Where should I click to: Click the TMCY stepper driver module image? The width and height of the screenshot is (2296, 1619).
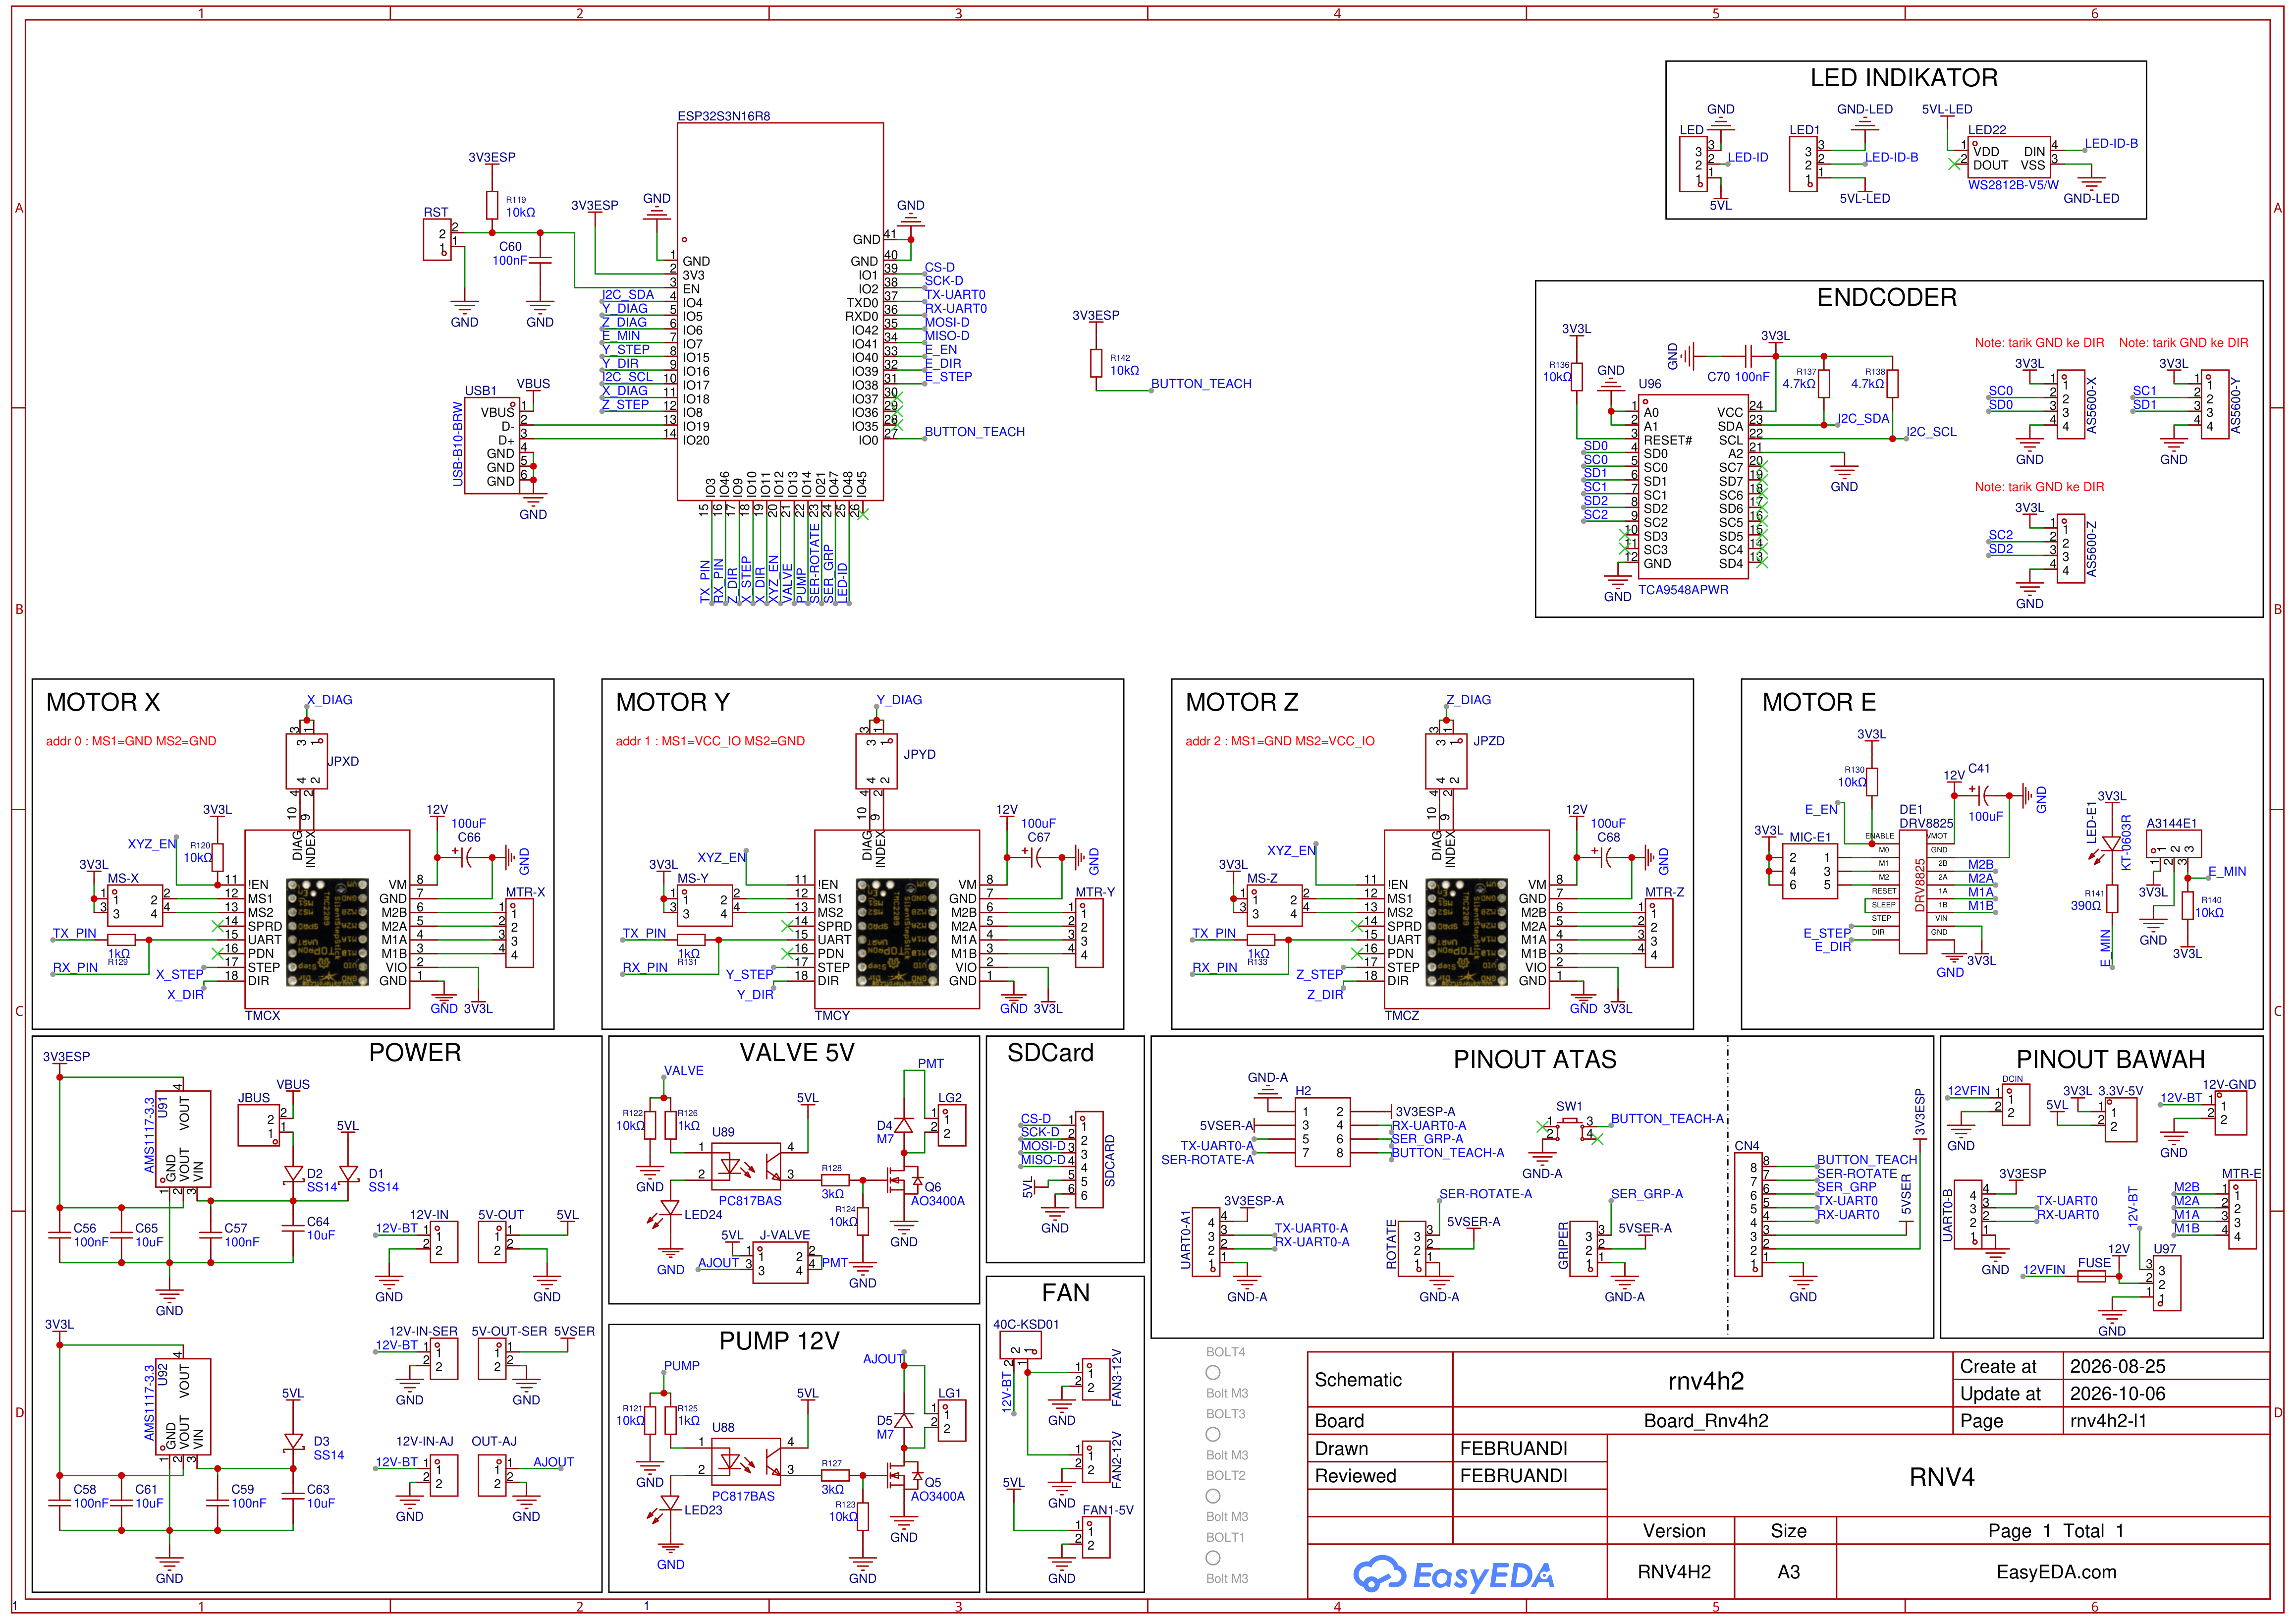click(898, 933)
